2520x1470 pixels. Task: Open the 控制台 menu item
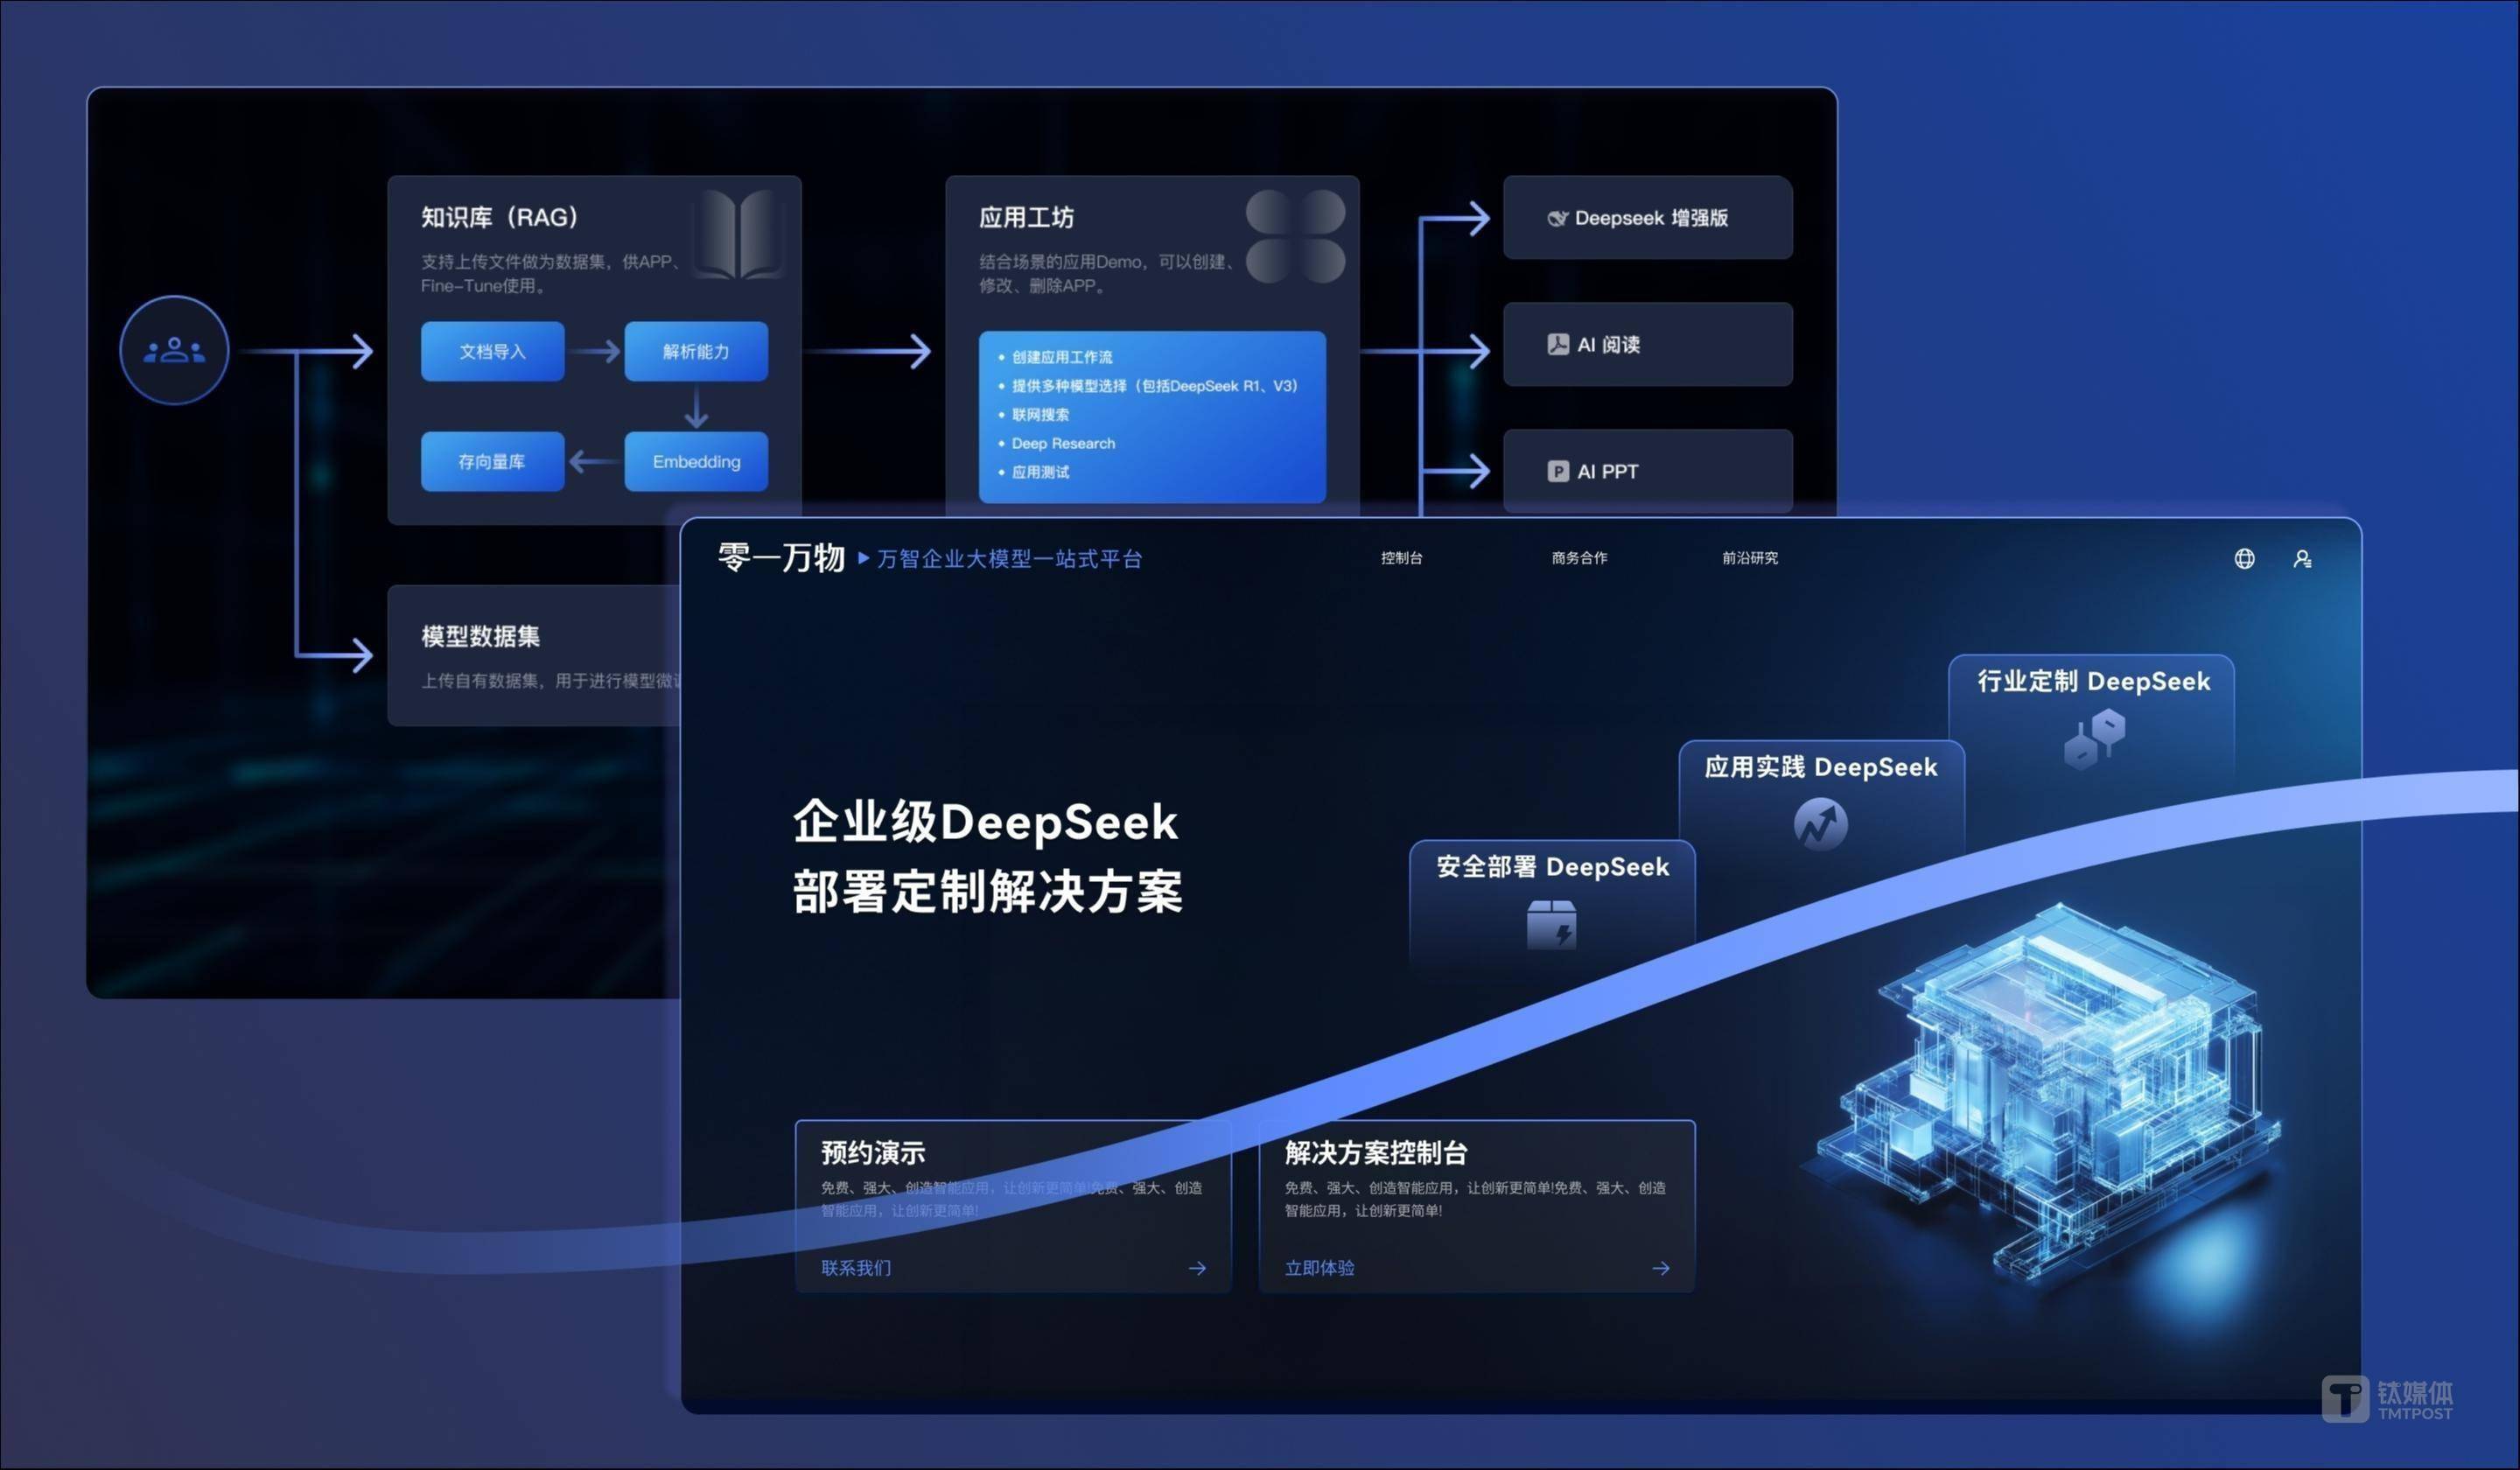[1402, 558]
